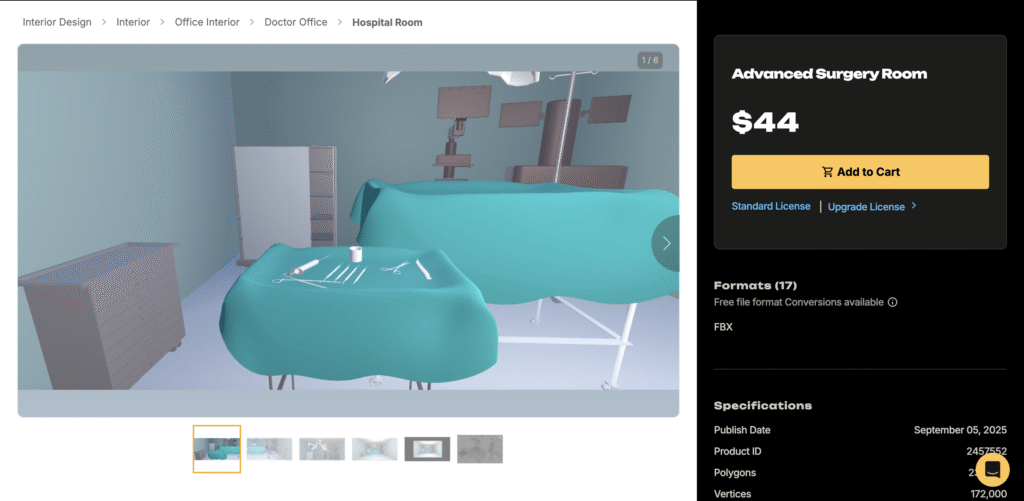Viewport: 1024px width, 501px height.
Task: Open the fifth dark-framed thumbnail
Action: pyautogui.click(x=427, y=449)
